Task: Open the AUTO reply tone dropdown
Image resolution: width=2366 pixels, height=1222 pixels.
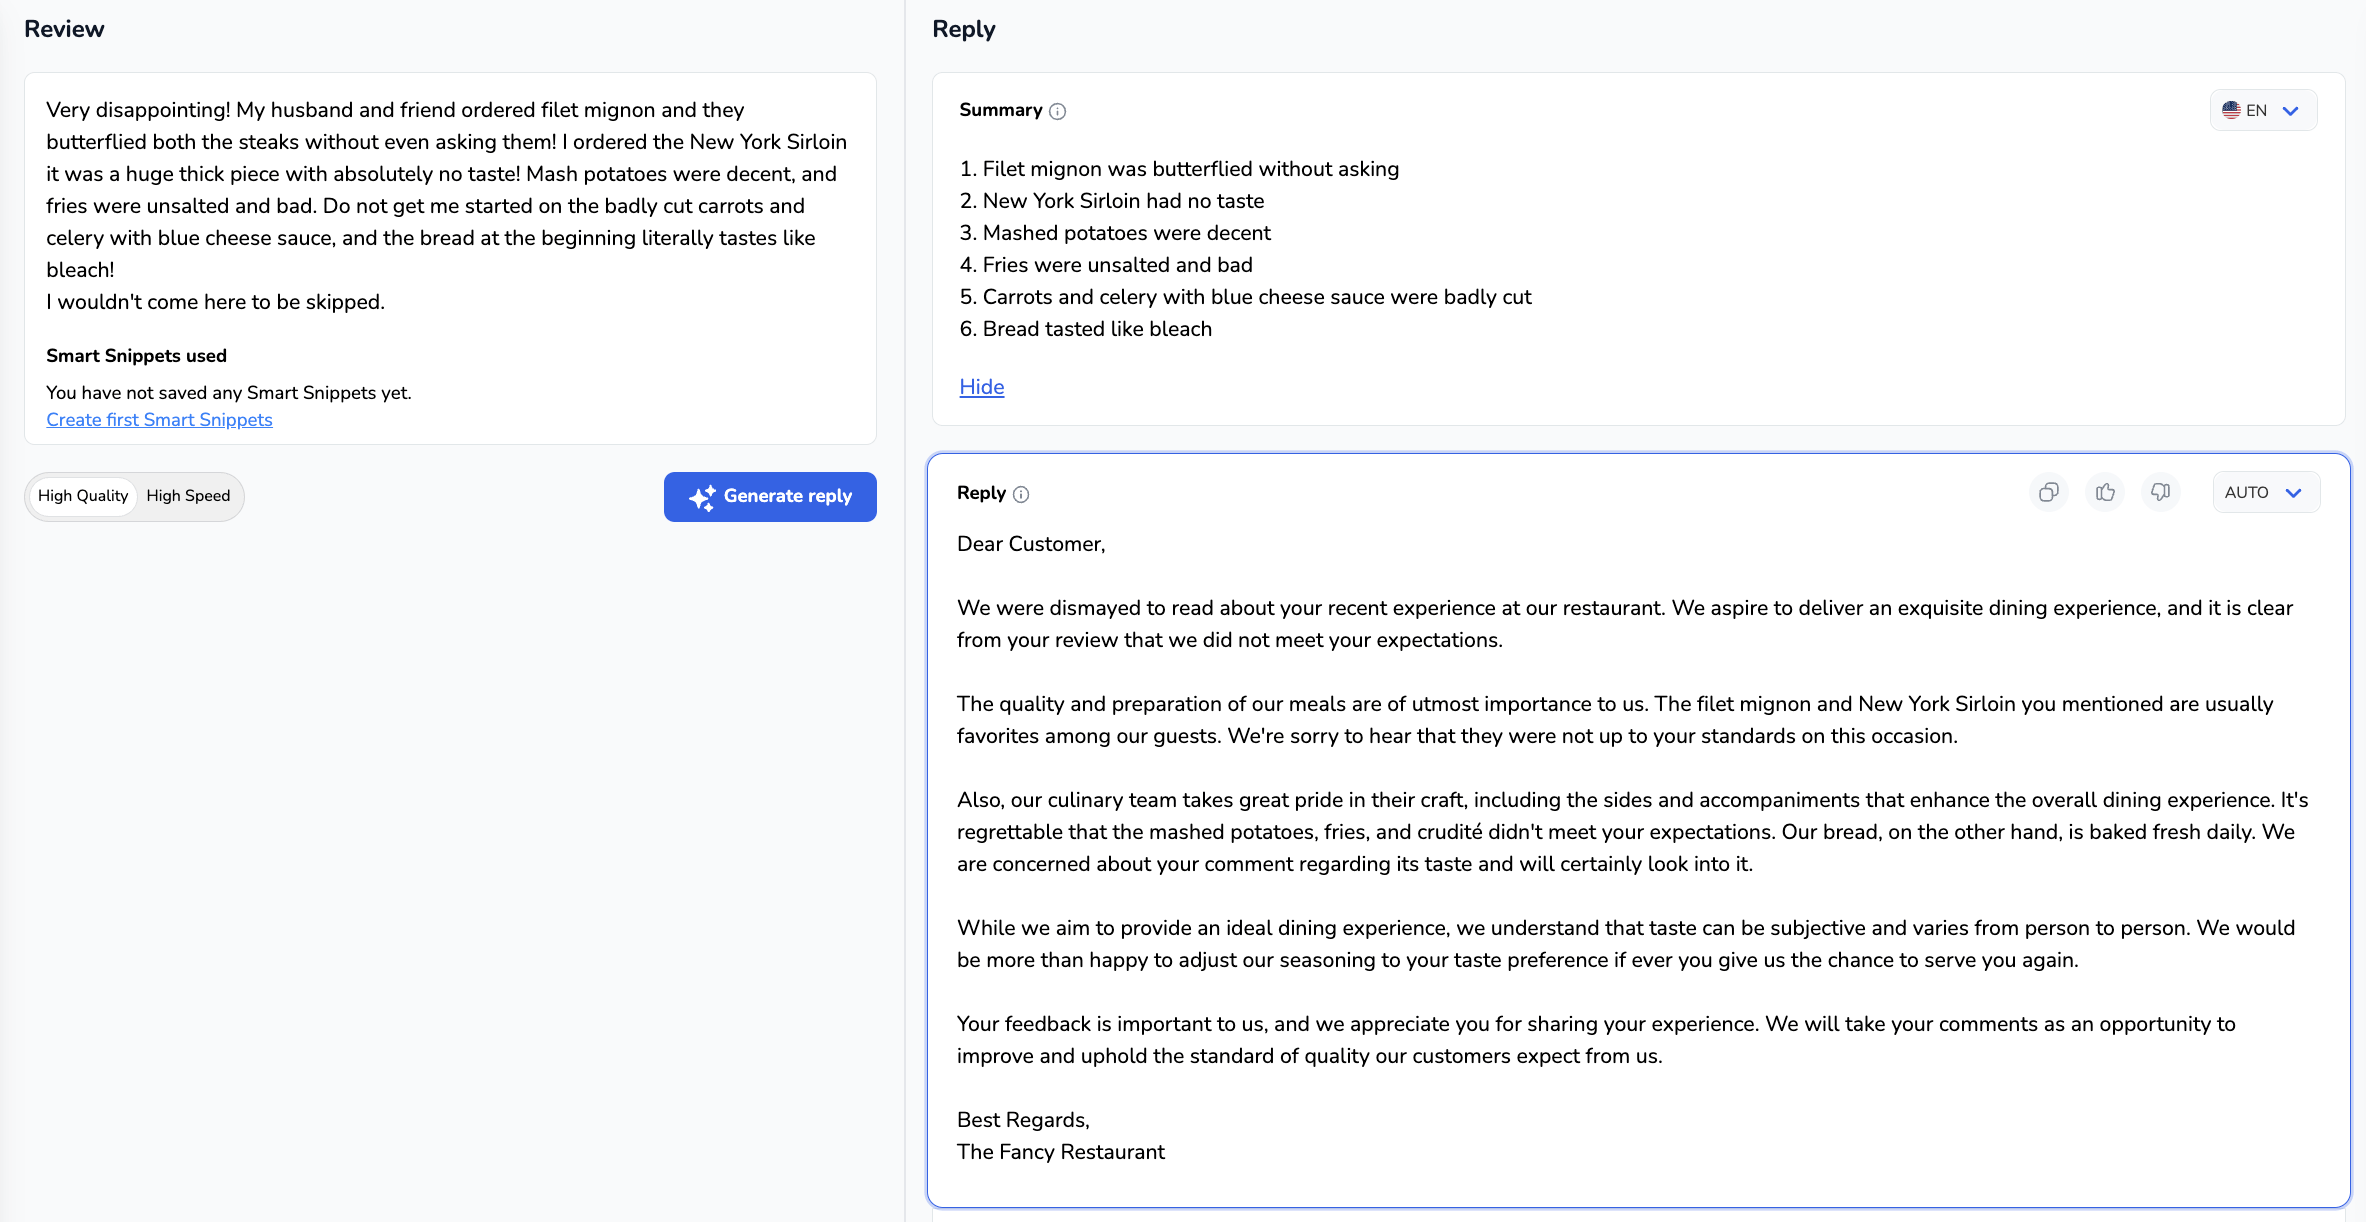Action: (2265, 492)
